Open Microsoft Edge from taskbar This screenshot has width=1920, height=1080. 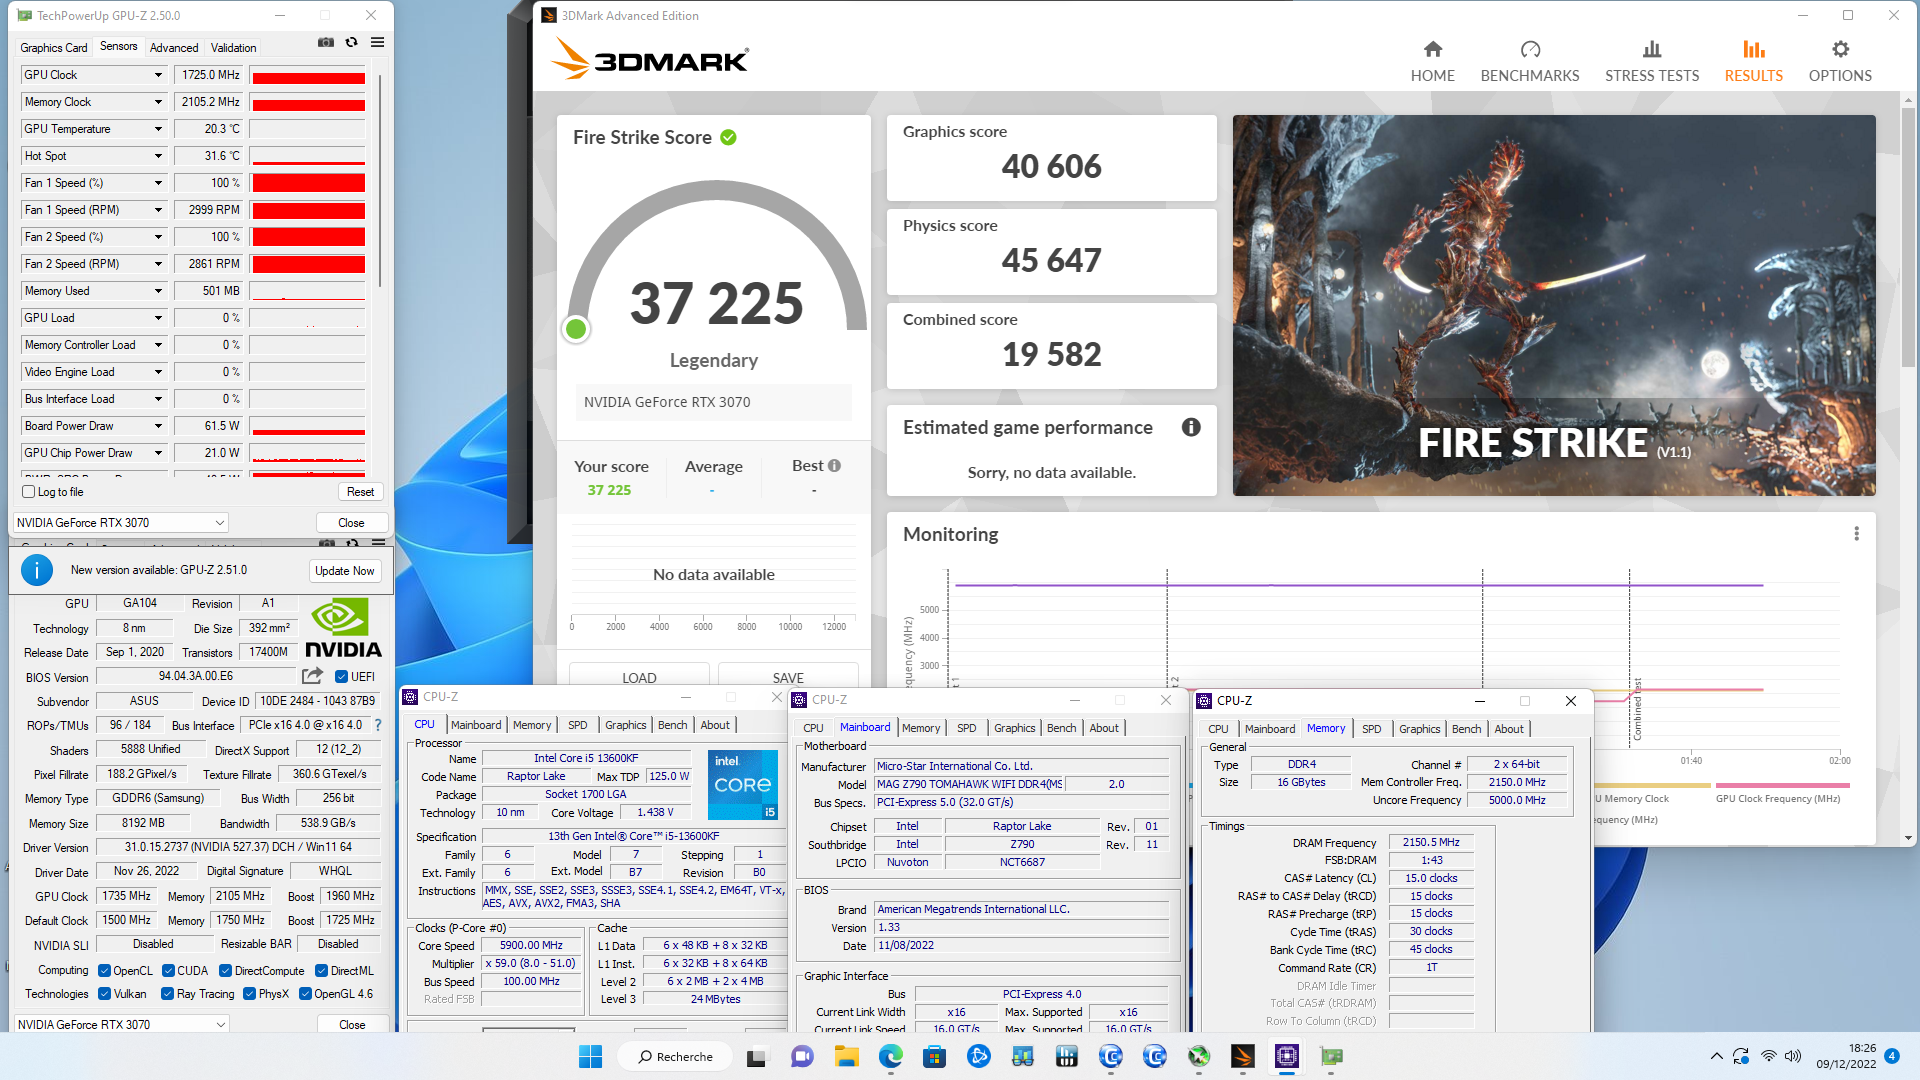[890, 1056]
